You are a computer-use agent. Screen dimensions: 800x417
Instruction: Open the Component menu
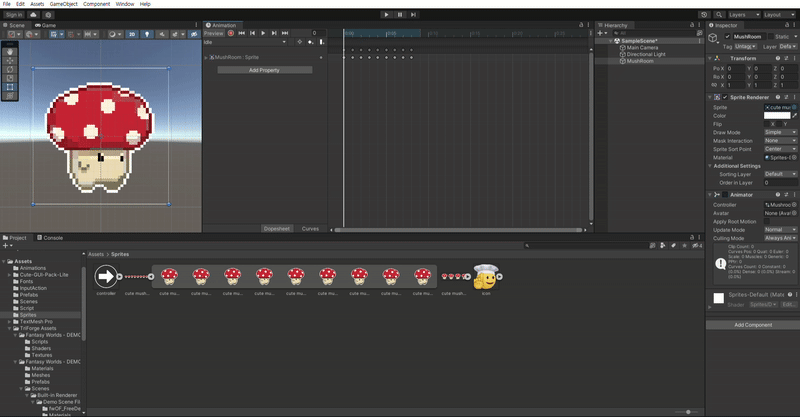tap(96, 4)
